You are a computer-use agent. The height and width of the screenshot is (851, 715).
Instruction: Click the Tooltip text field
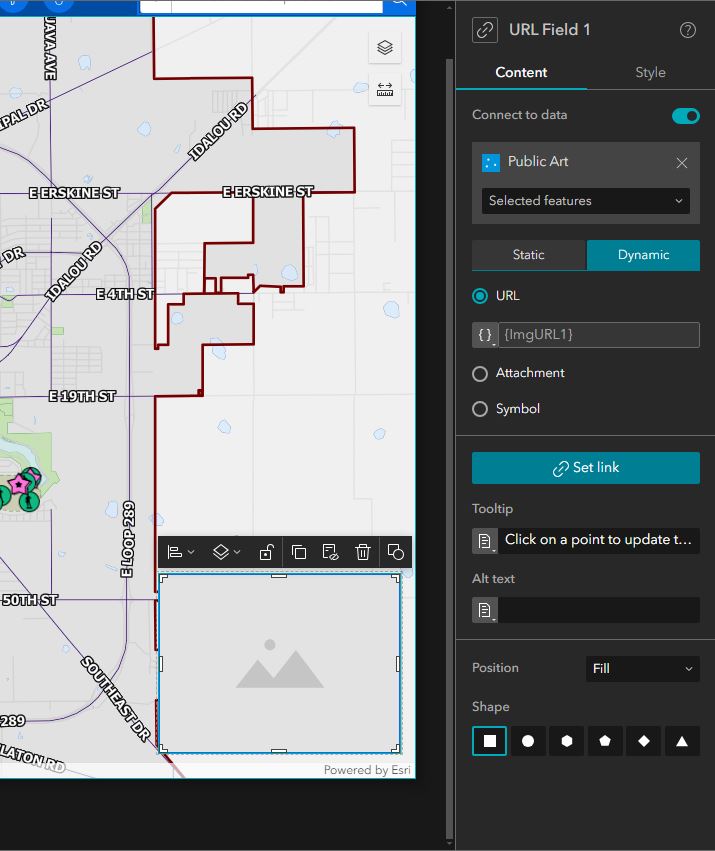(x=599, y=540)
